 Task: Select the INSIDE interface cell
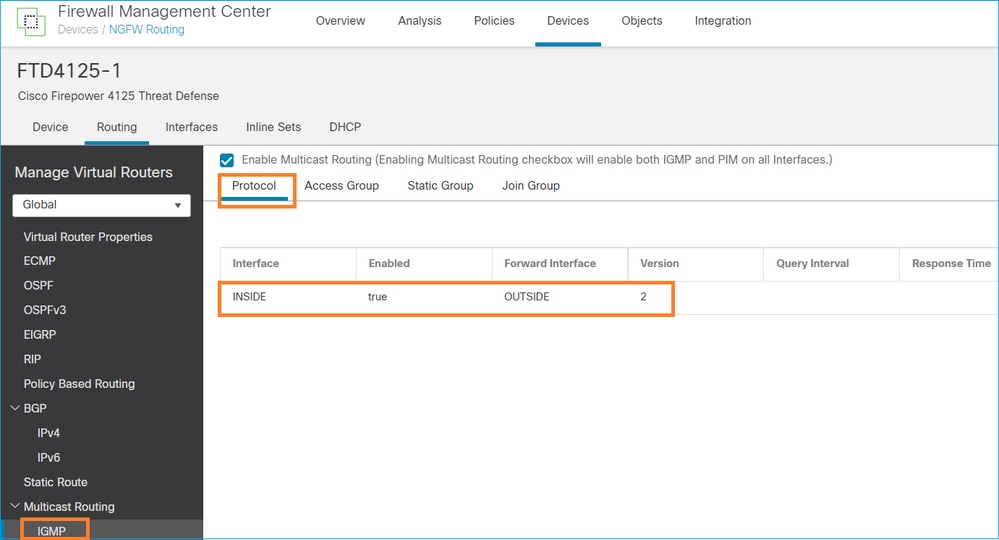(249, 297)
